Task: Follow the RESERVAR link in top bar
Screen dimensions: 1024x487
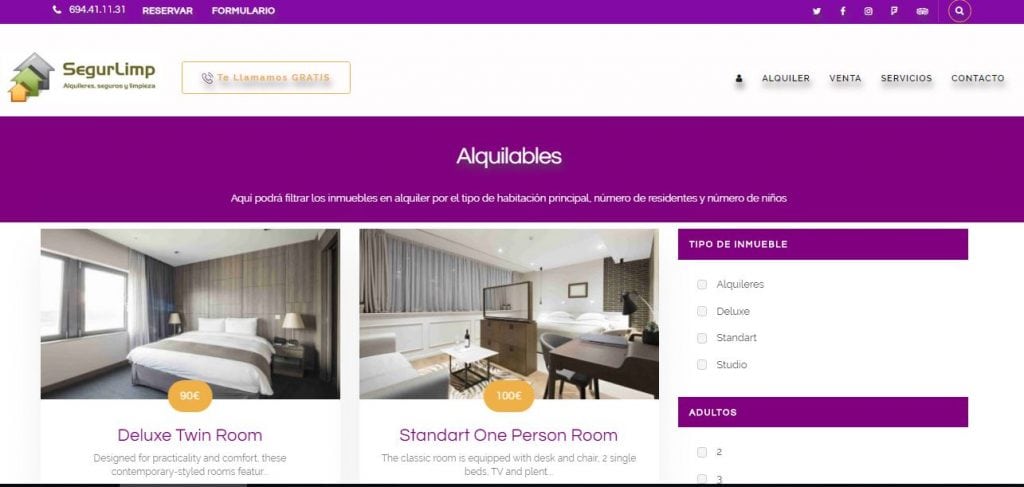Action: tap(167, 11)
